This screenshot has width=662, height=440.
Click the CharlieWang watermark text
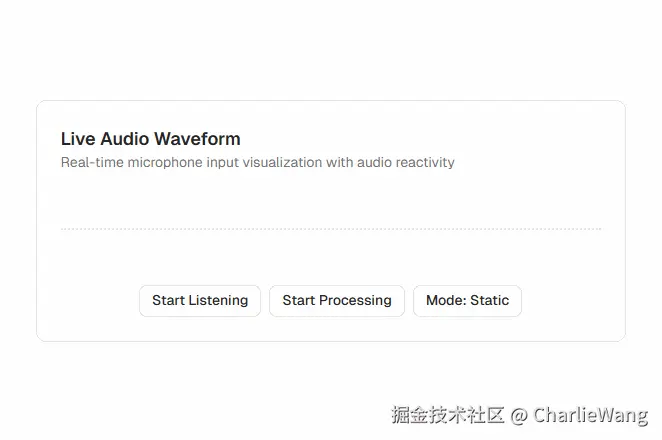point(590,415)
